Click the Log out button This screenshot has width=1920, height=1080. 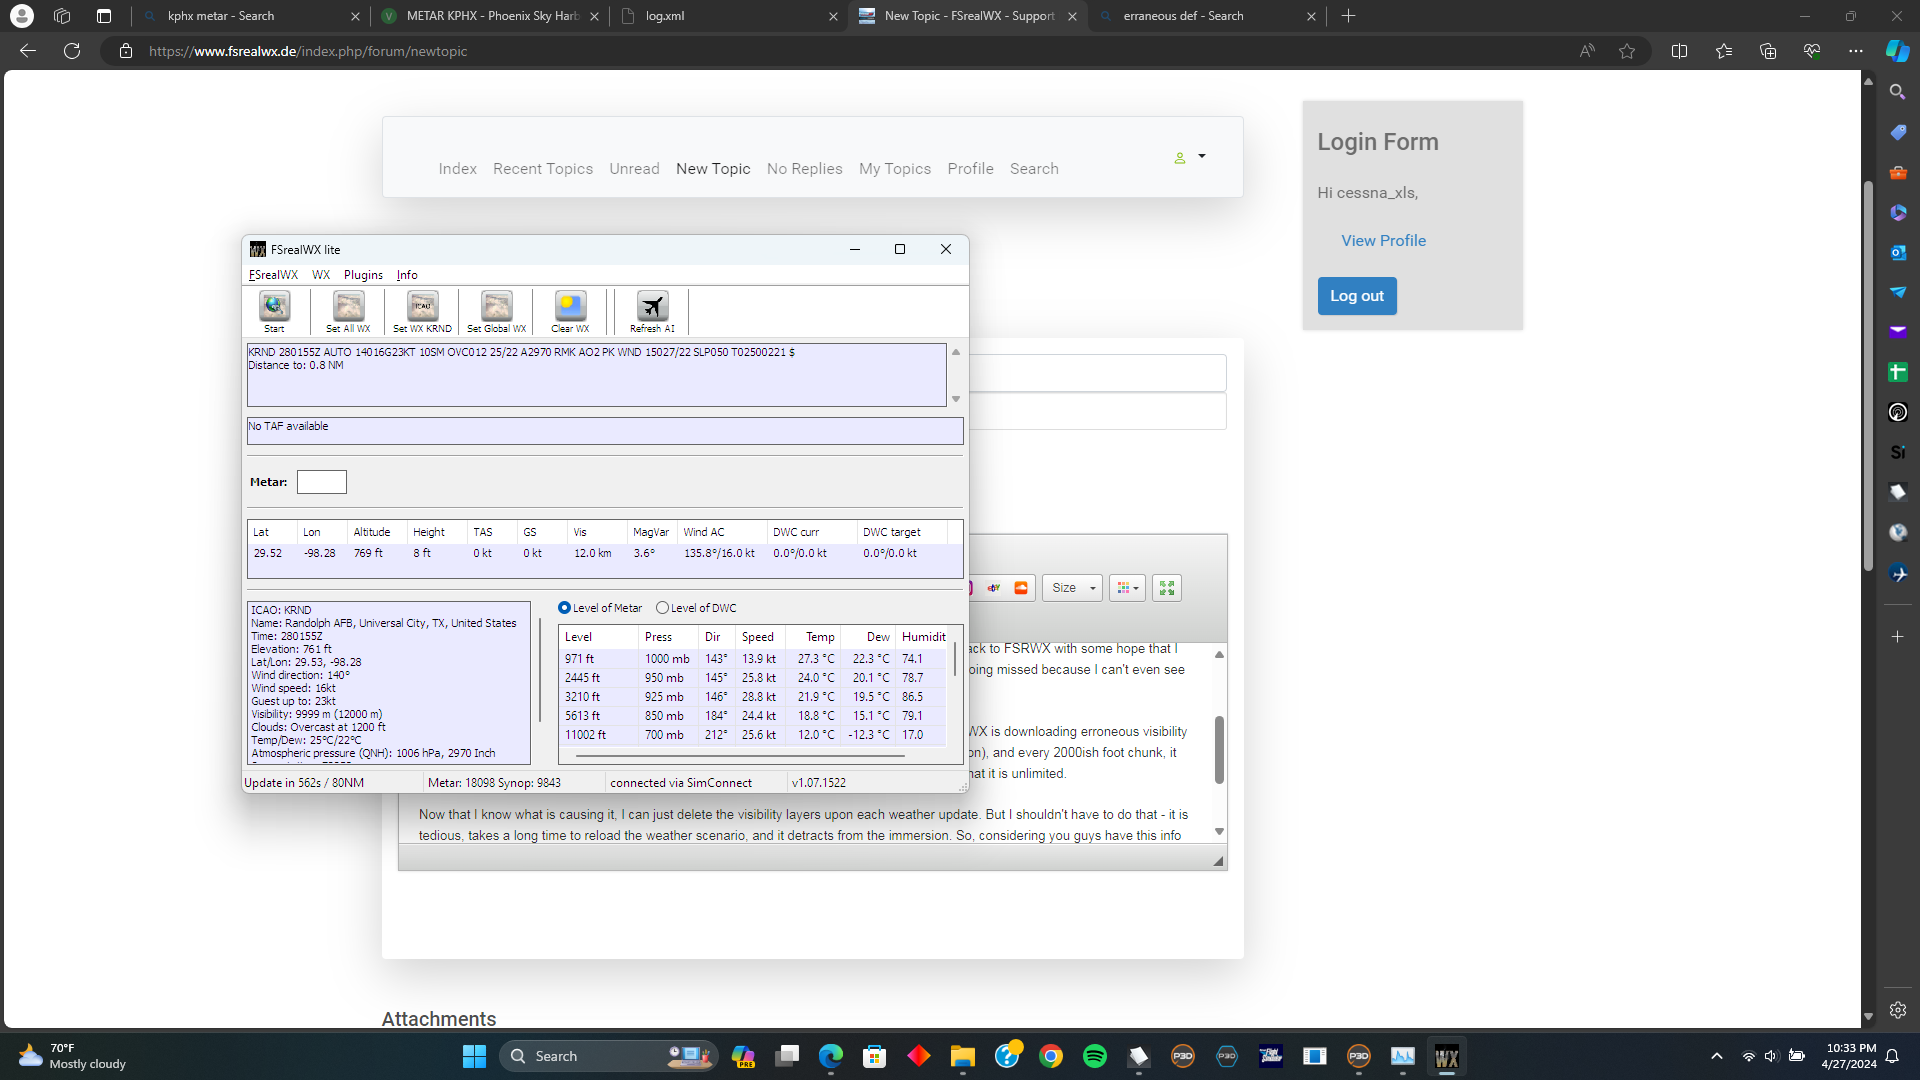point(1356,296)
